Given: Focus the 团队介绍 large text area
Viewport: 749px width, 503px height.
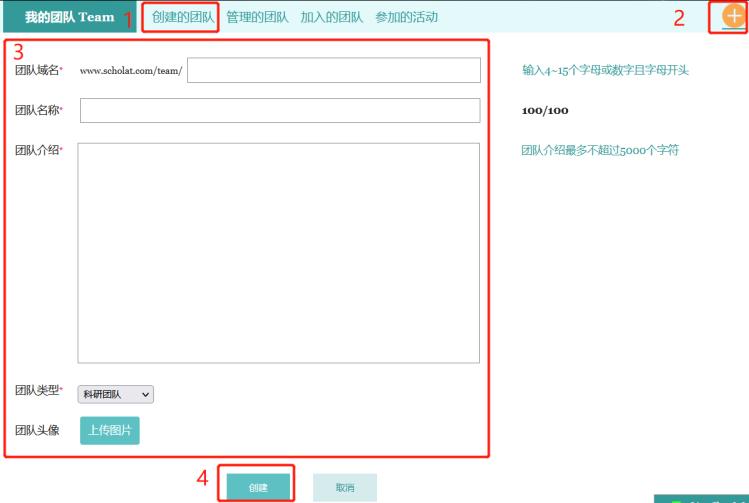Looking at the screenshot, I should [x=278, y=252].
